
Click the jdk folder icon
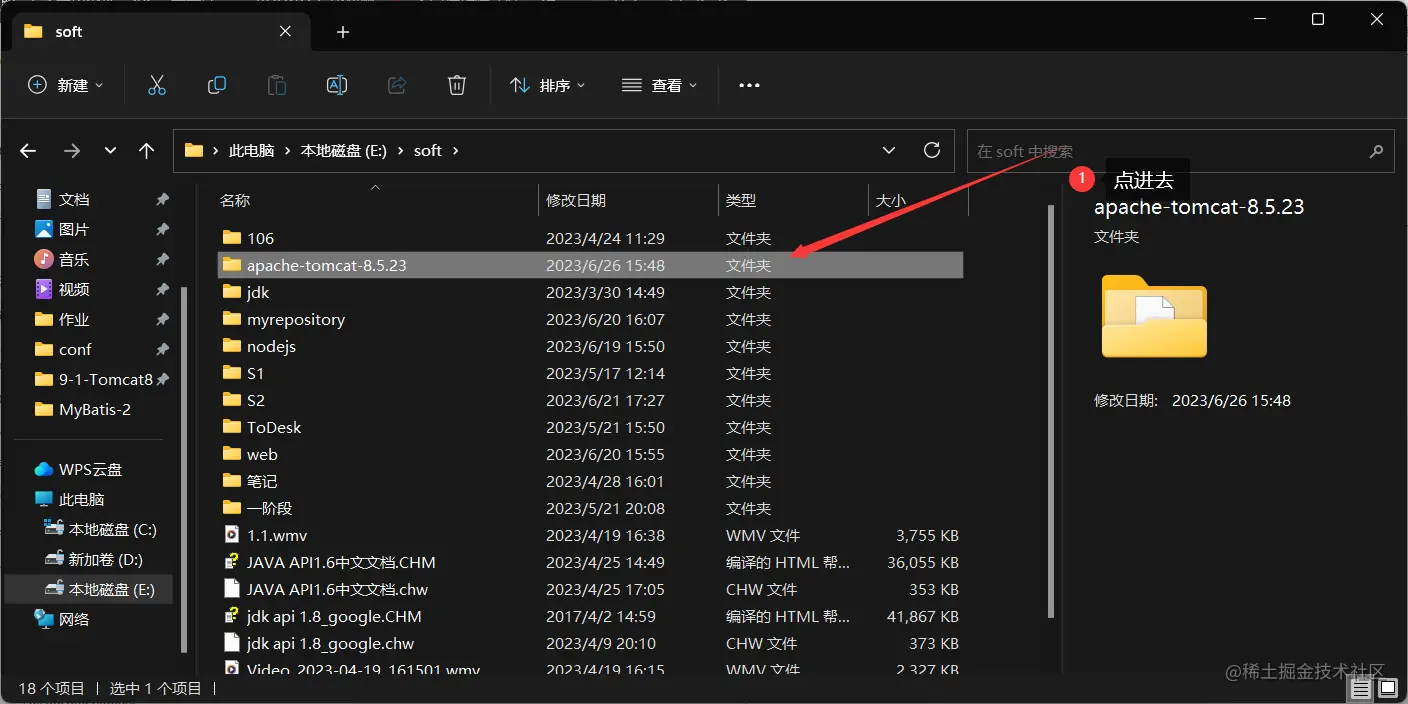tap(232, 292)
